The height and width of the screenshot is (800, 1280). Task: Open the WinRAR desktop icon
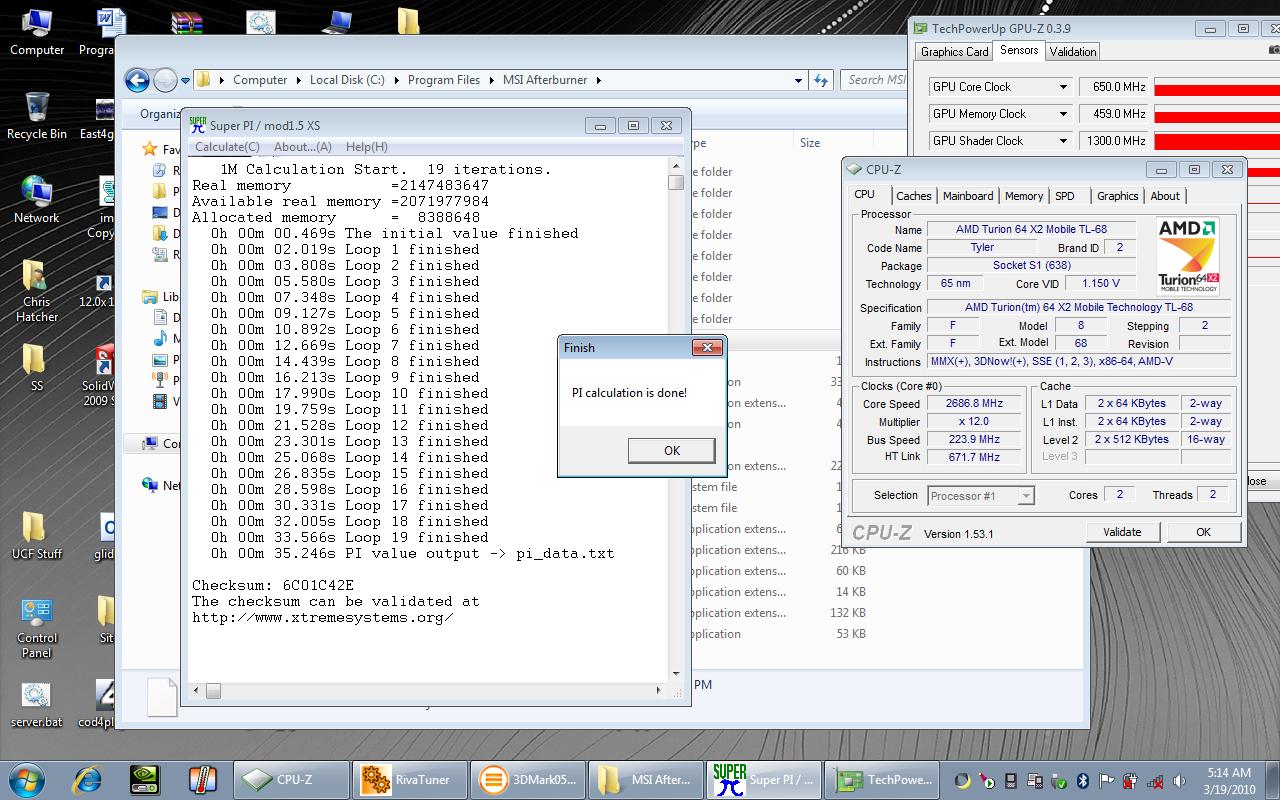tap(187, 24)
